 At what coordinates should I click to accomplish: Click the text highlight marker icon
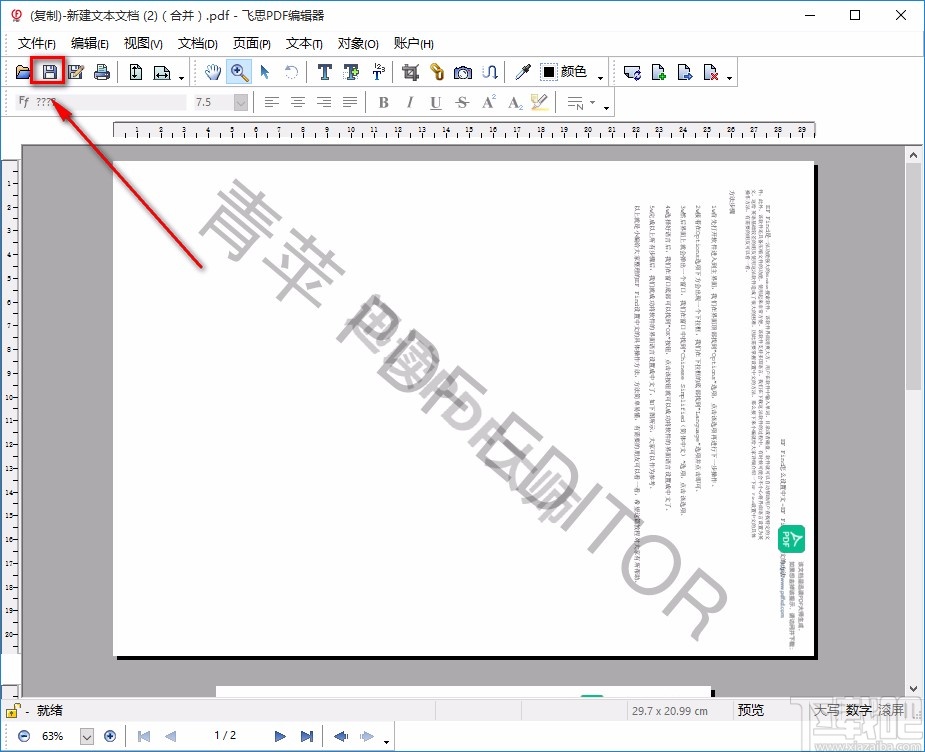(539, 102)
